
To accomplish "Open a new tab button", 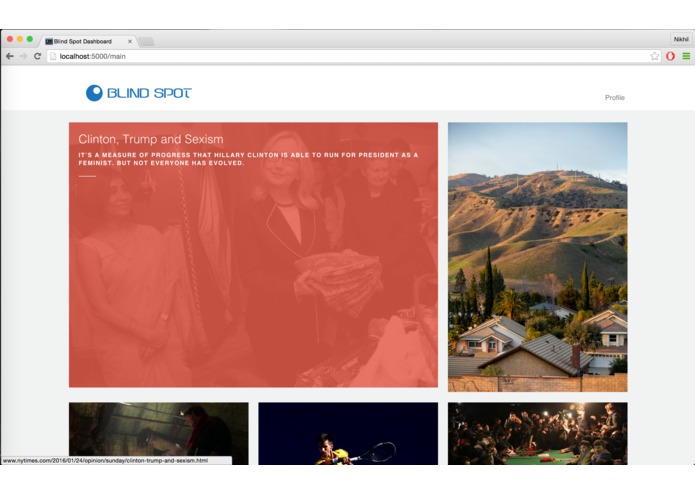I will point(146,42).
